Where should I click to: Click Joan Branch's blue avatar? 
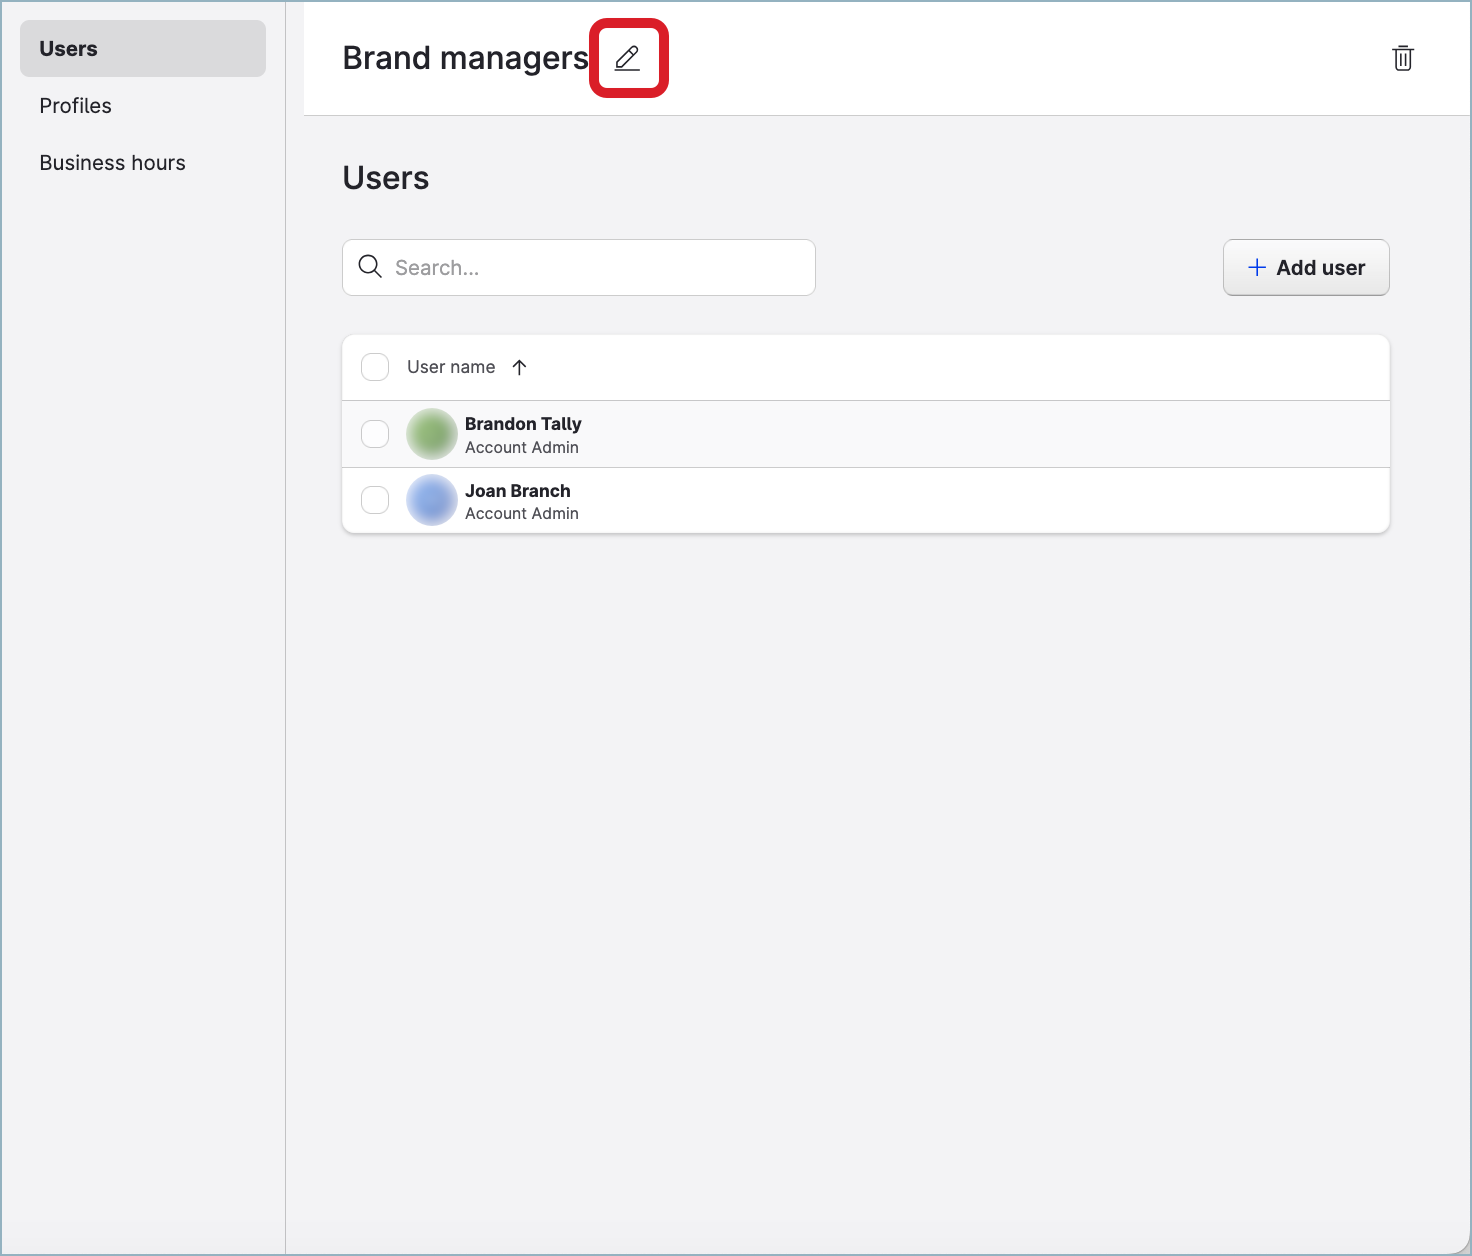point(432,500)
